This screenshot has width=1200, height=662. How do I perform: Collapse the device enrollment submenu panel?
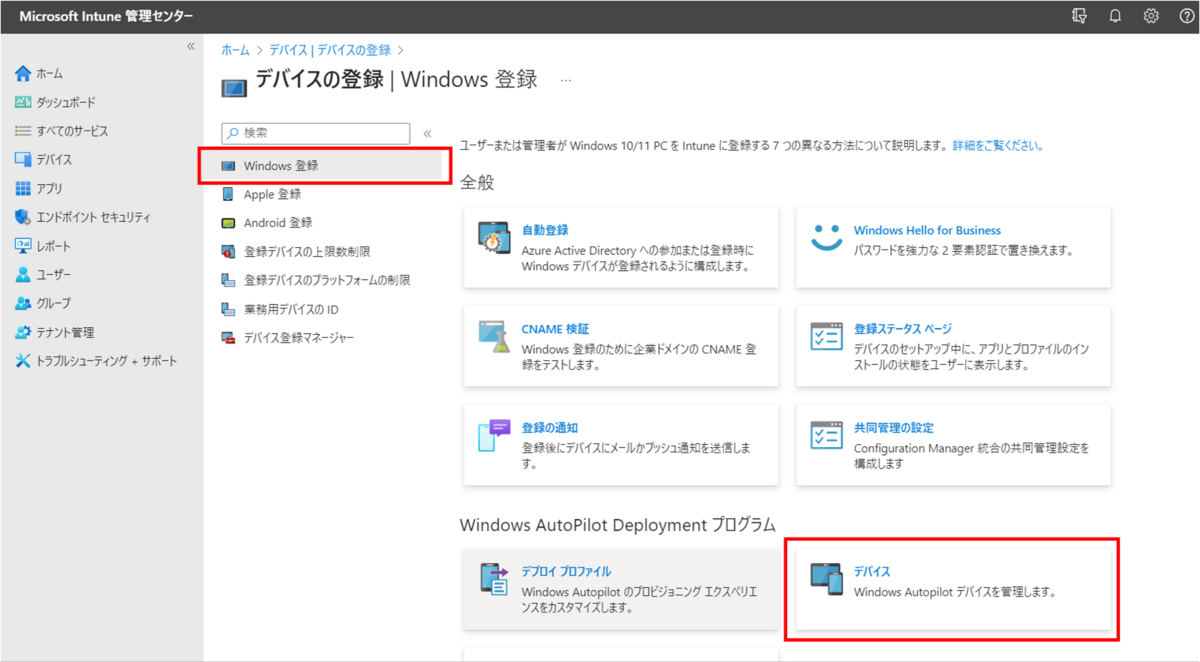[x=427, y=133]
